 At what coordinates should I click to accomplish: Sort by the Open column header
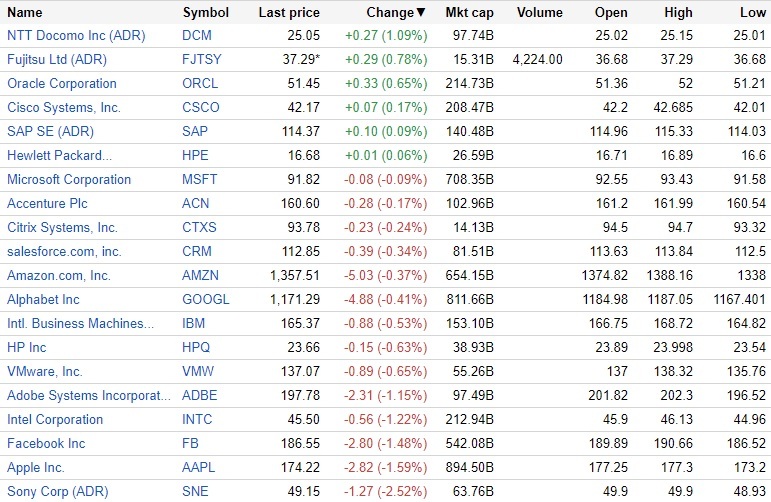click(x=611, y=13)
